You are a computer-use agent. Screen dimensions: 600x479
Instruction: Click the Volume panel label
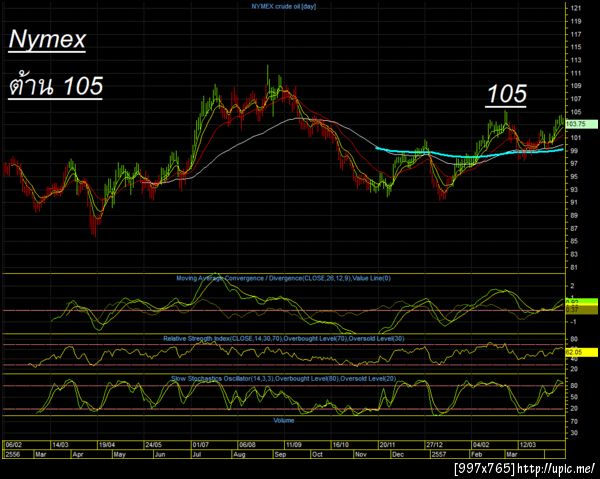point(284,420)
